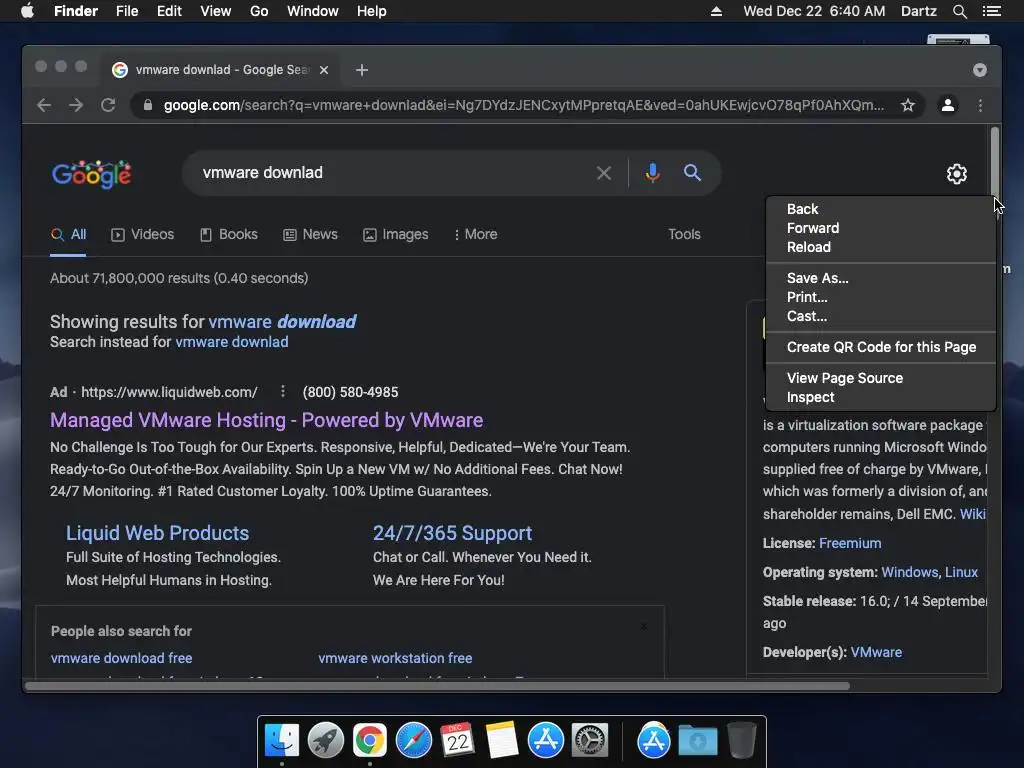Open Google quick settings gear

[x=957, y=174]
